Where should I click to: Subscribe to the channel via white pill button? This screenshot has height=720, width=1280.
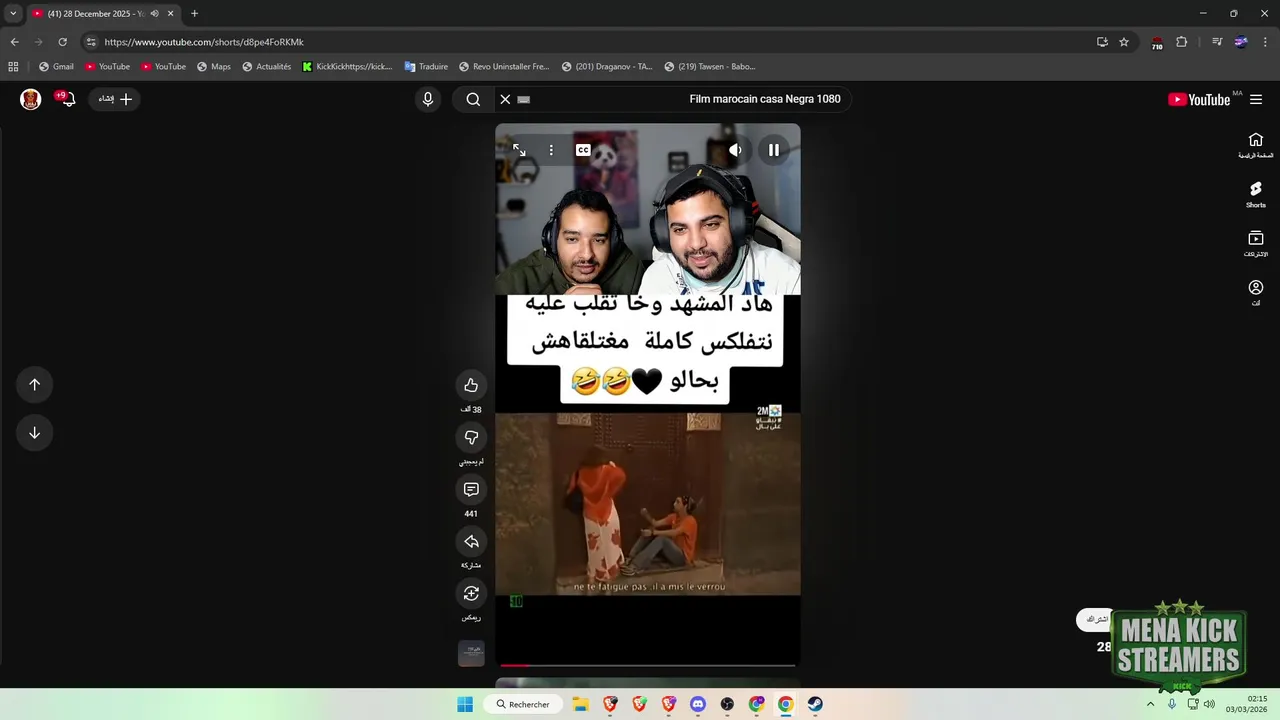coord(1097,620)
